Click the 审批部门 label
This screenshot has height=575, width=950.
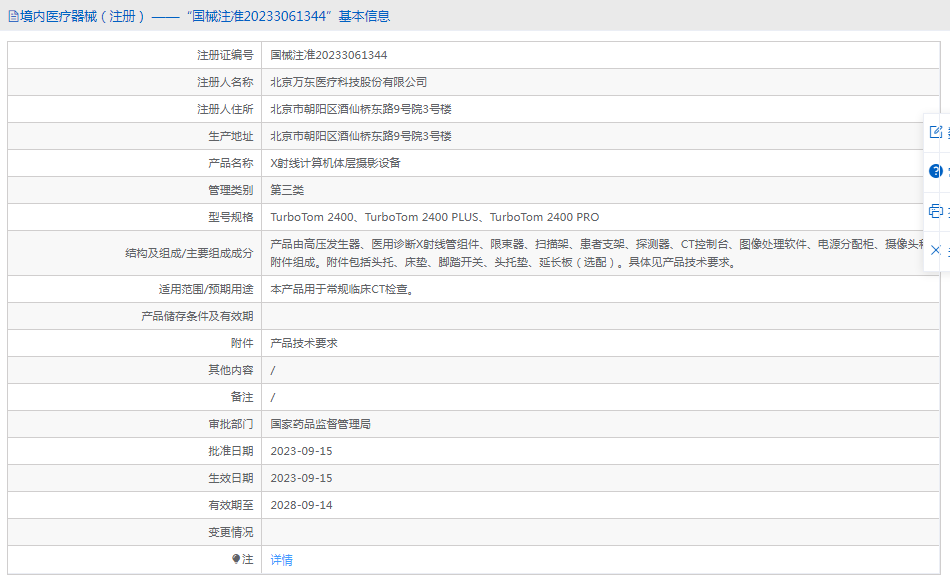[231, 424]
